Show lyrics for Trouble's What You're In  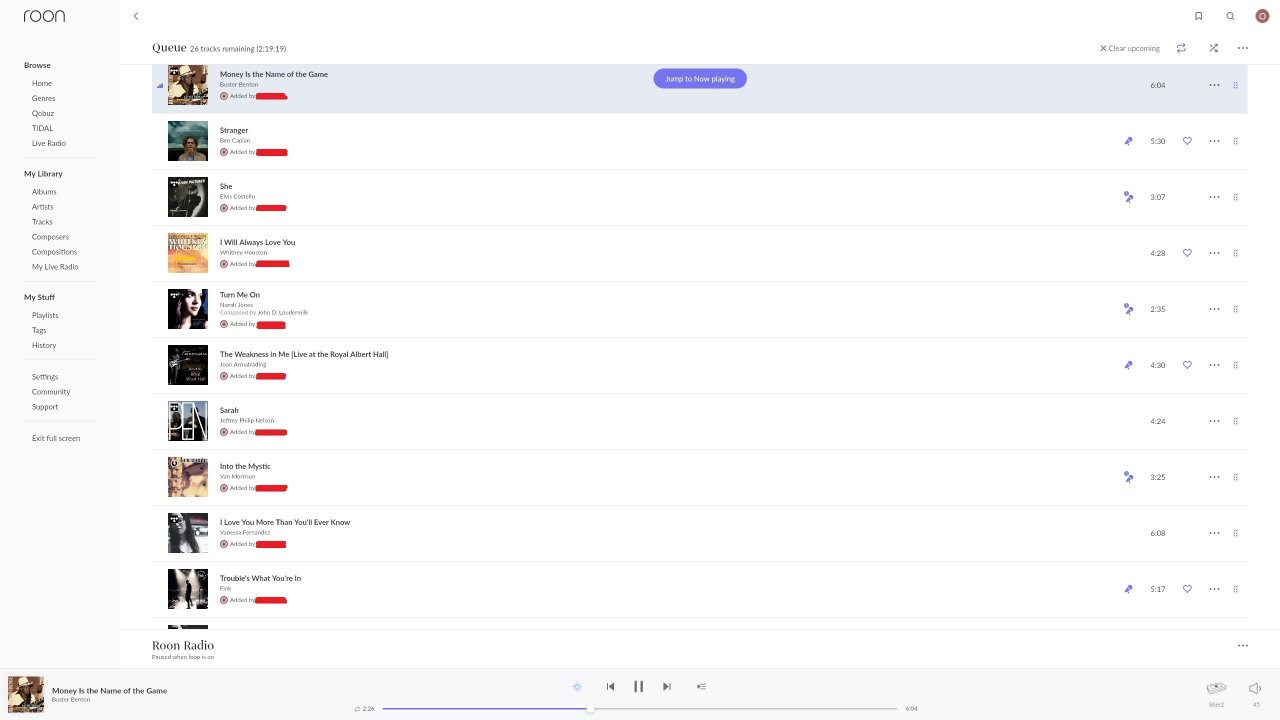pos(1128,589)
